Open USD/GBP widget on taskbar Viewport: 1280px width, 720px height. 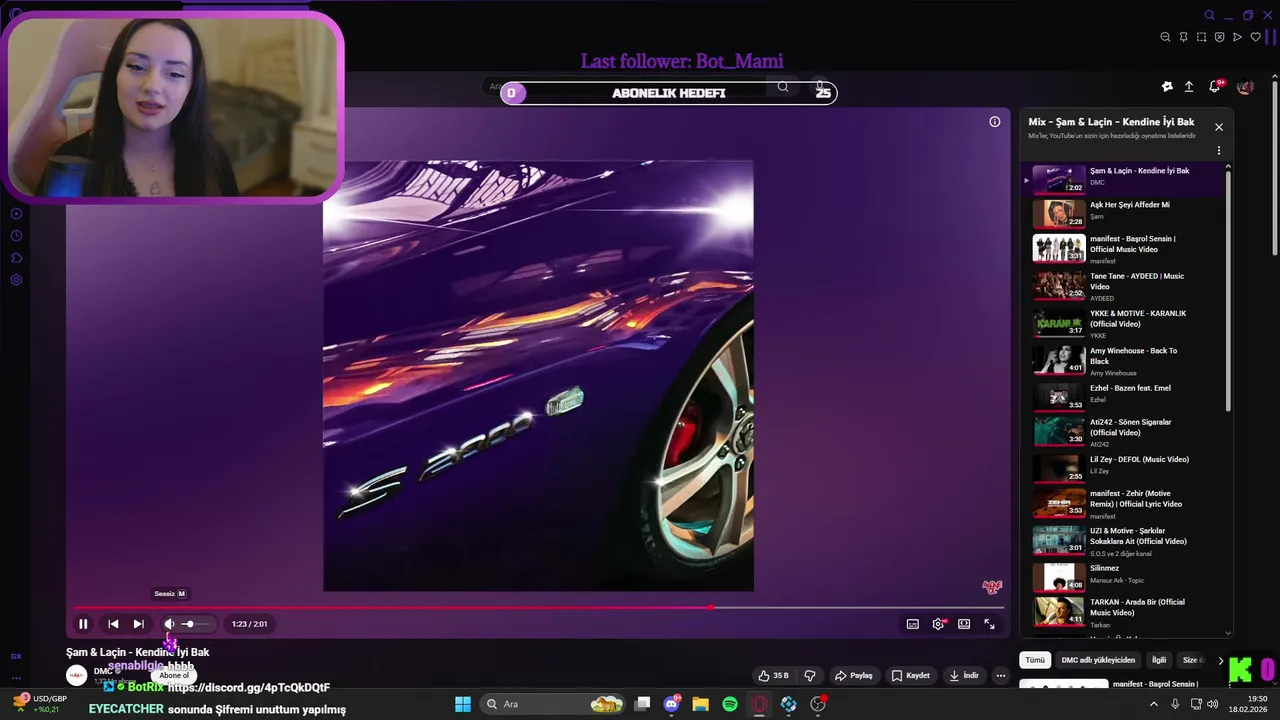(40, 704)
